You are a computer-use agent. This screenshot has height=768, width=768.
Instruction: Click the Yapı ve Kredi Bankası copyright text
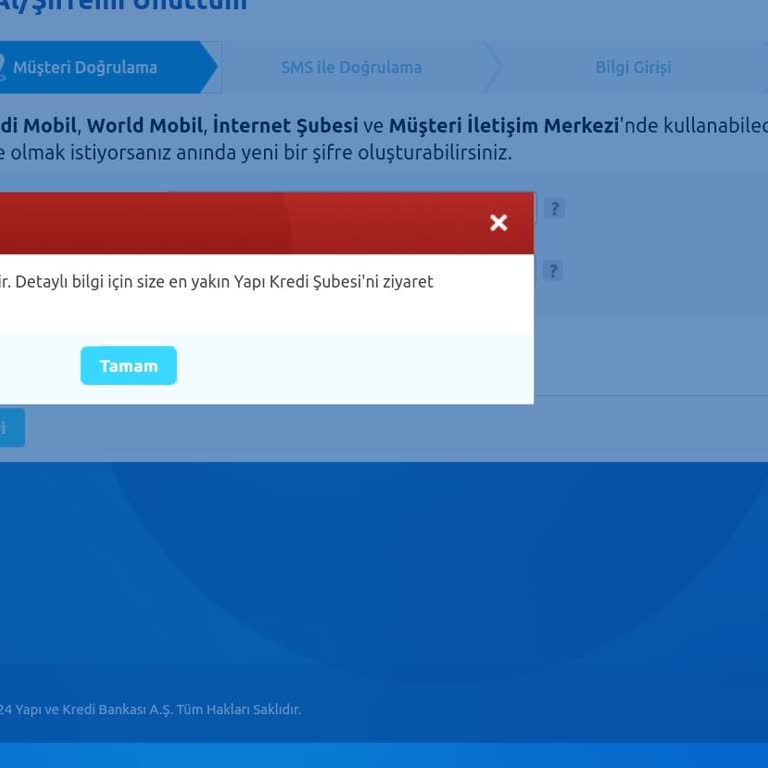[150, 709]
